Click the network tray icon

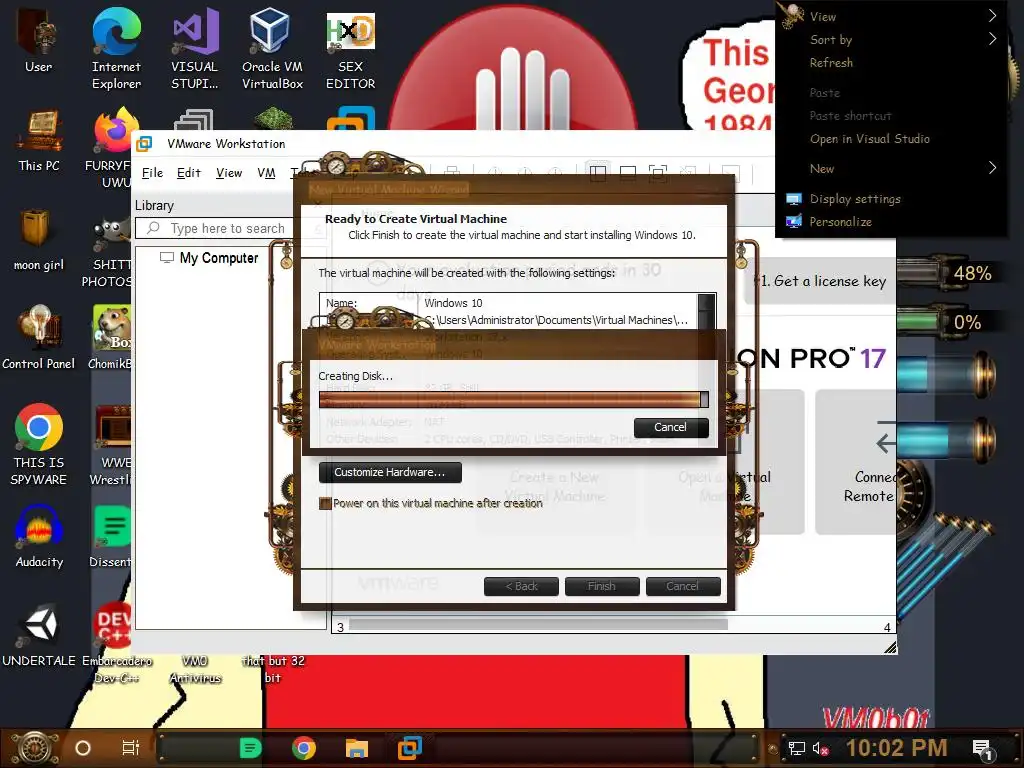pyautogui.click(x=796, y=748)
